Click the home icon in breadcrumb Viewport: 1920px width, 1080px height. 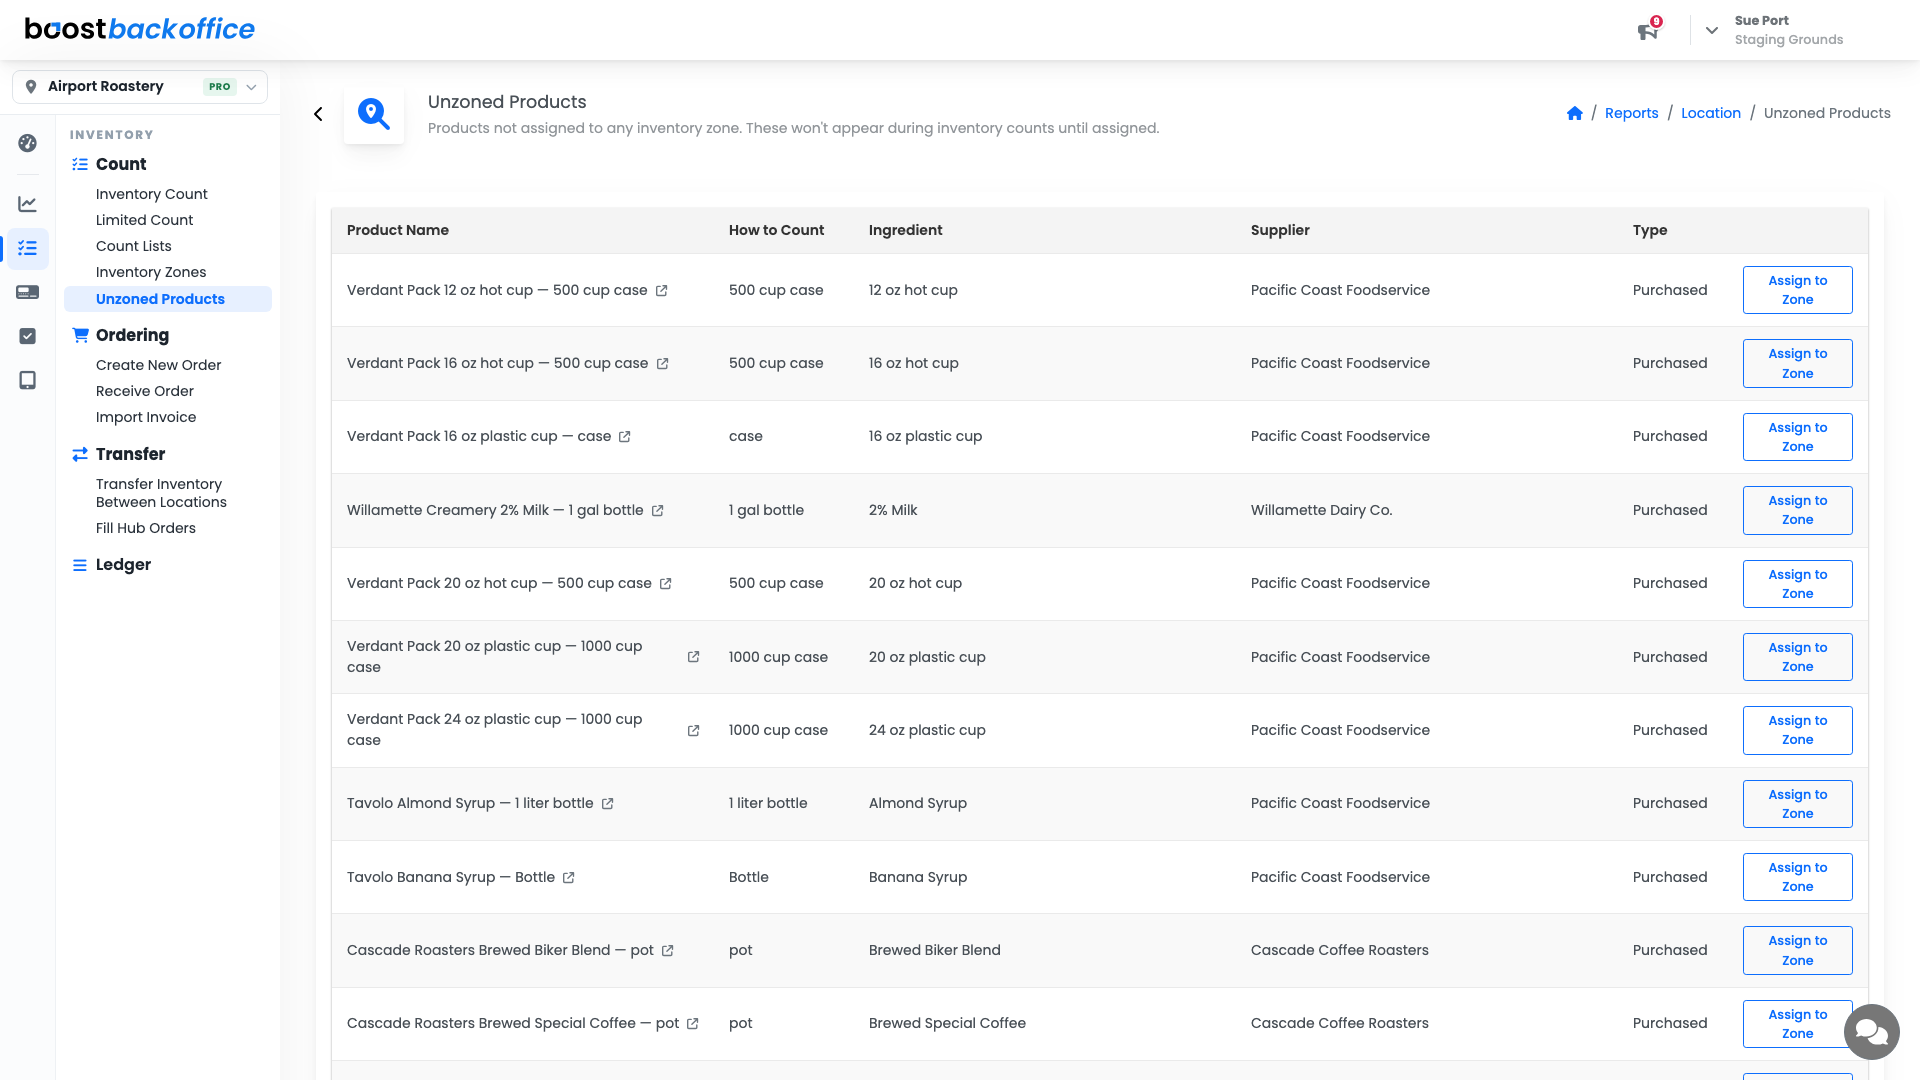pos(1575,113)
